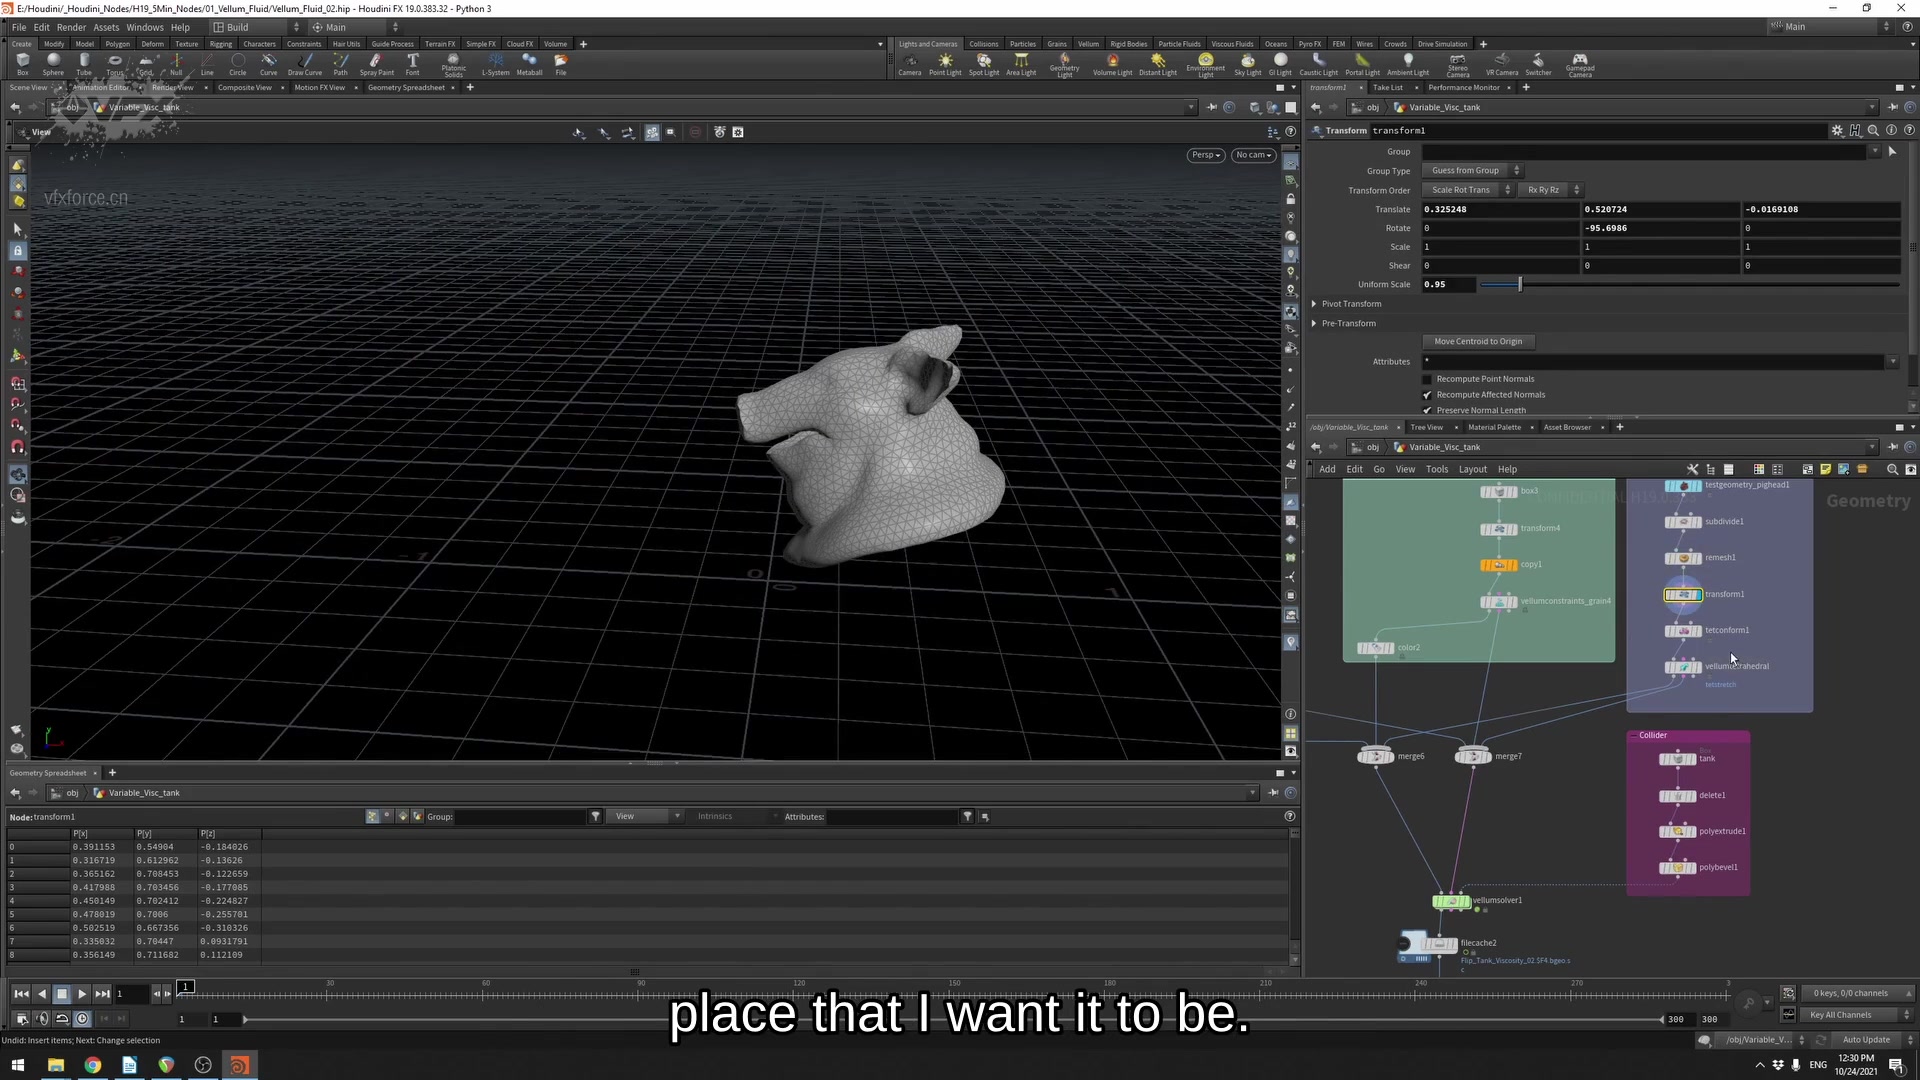1920x1080 pixels.
Task: Select the L-System shelf tool
Action: (495, 64)
